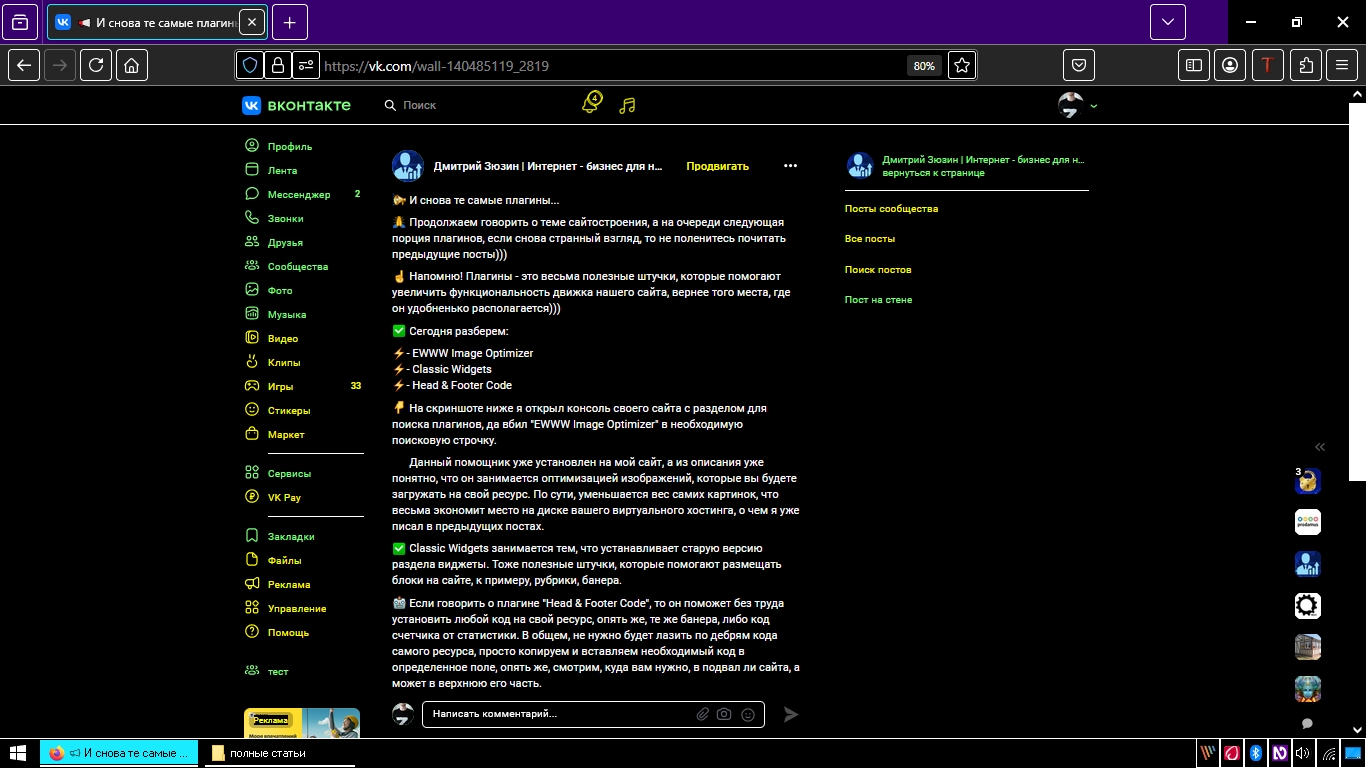The width and height of the screenshot is (1366, 768).
Task: Click the padlock site info icon
Action: point(278,65)
